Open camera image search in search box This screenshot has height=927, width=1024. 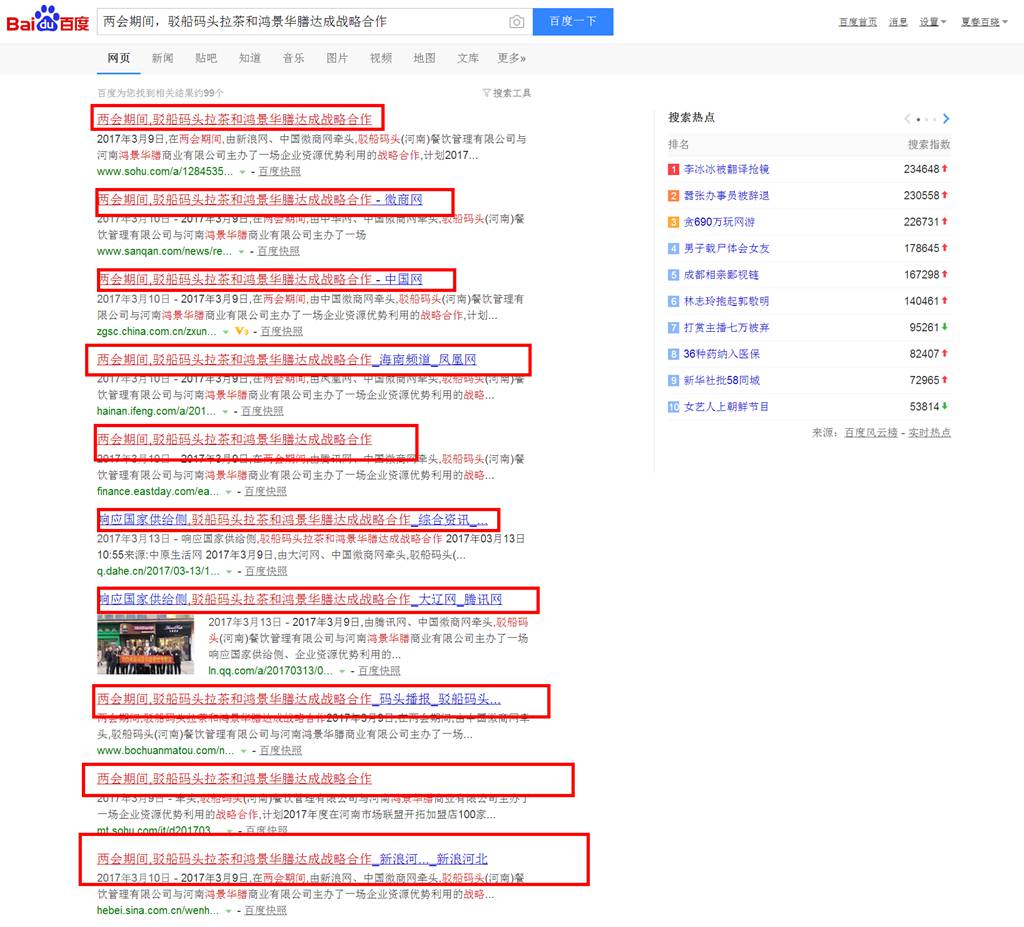tap(516, 22)
